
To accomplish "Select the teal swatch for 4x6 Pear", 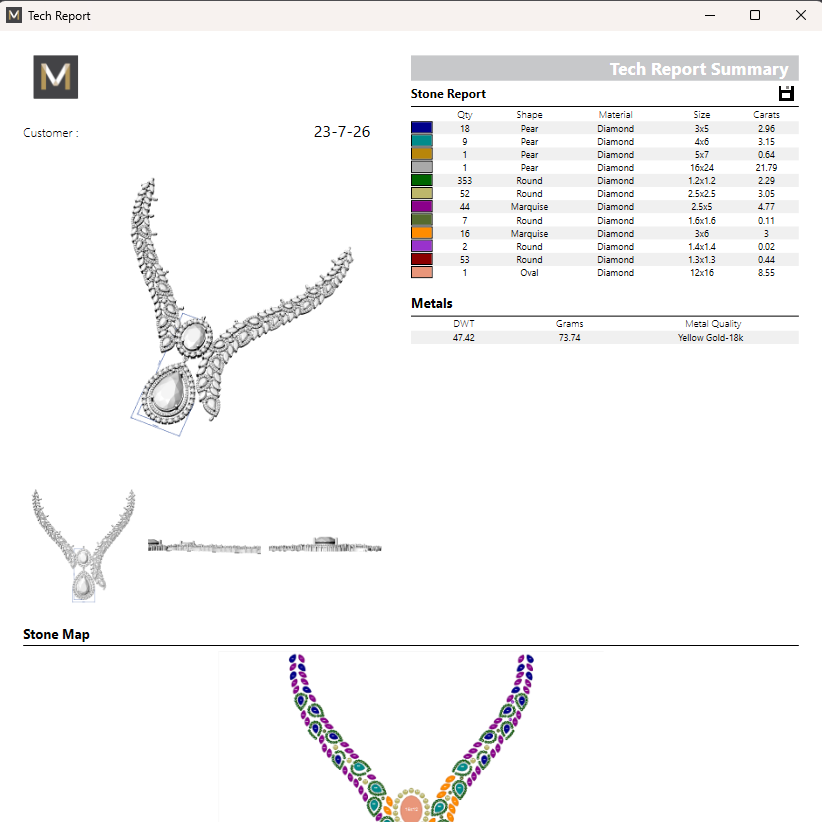I will click(421, 141).
